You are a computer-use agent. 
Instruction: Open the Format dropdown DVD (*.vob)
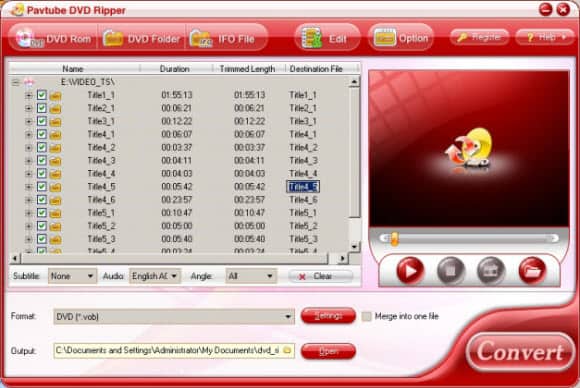174,317
